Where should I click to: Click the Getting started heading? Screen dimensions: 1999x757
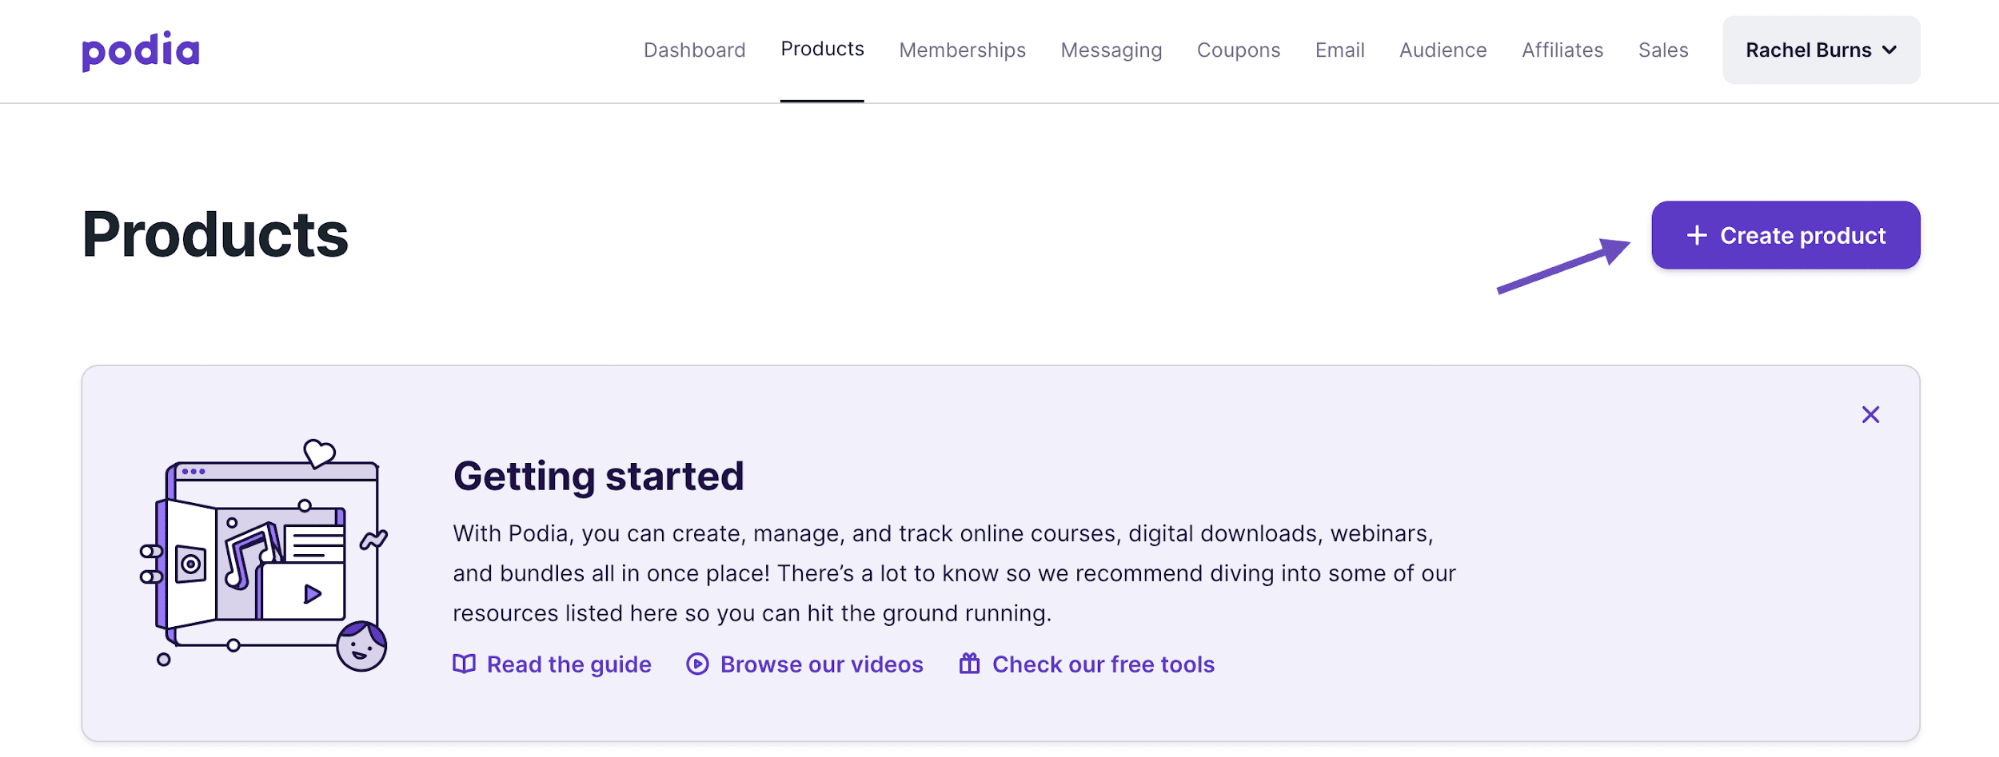click(x=598, y=476)
